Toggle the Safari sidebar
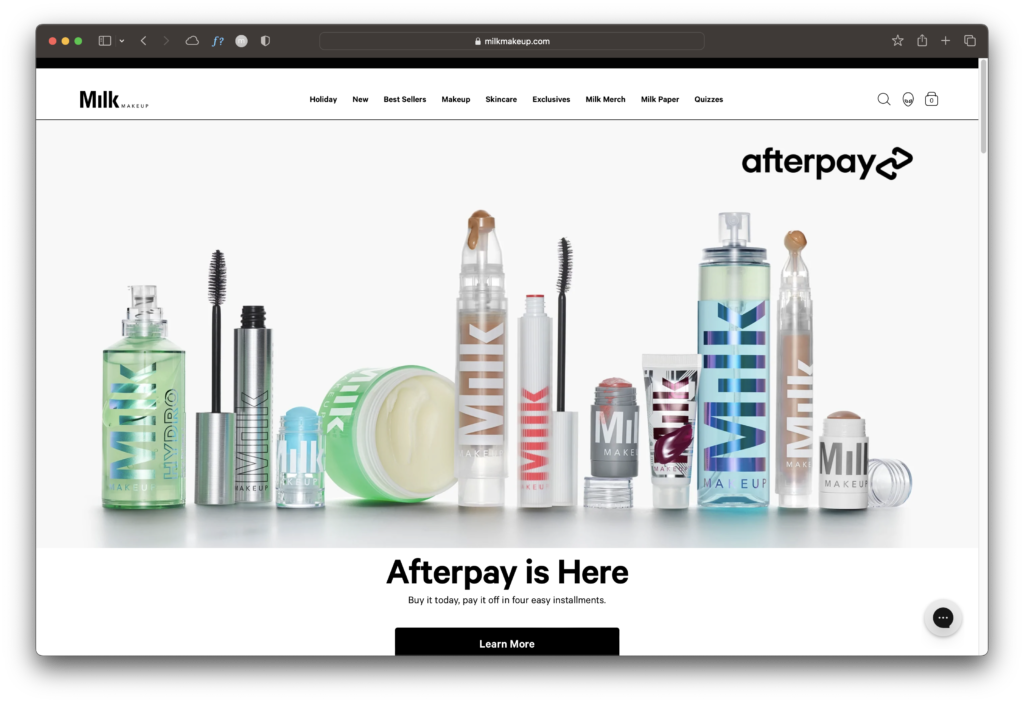 click(x=105, y=41)
